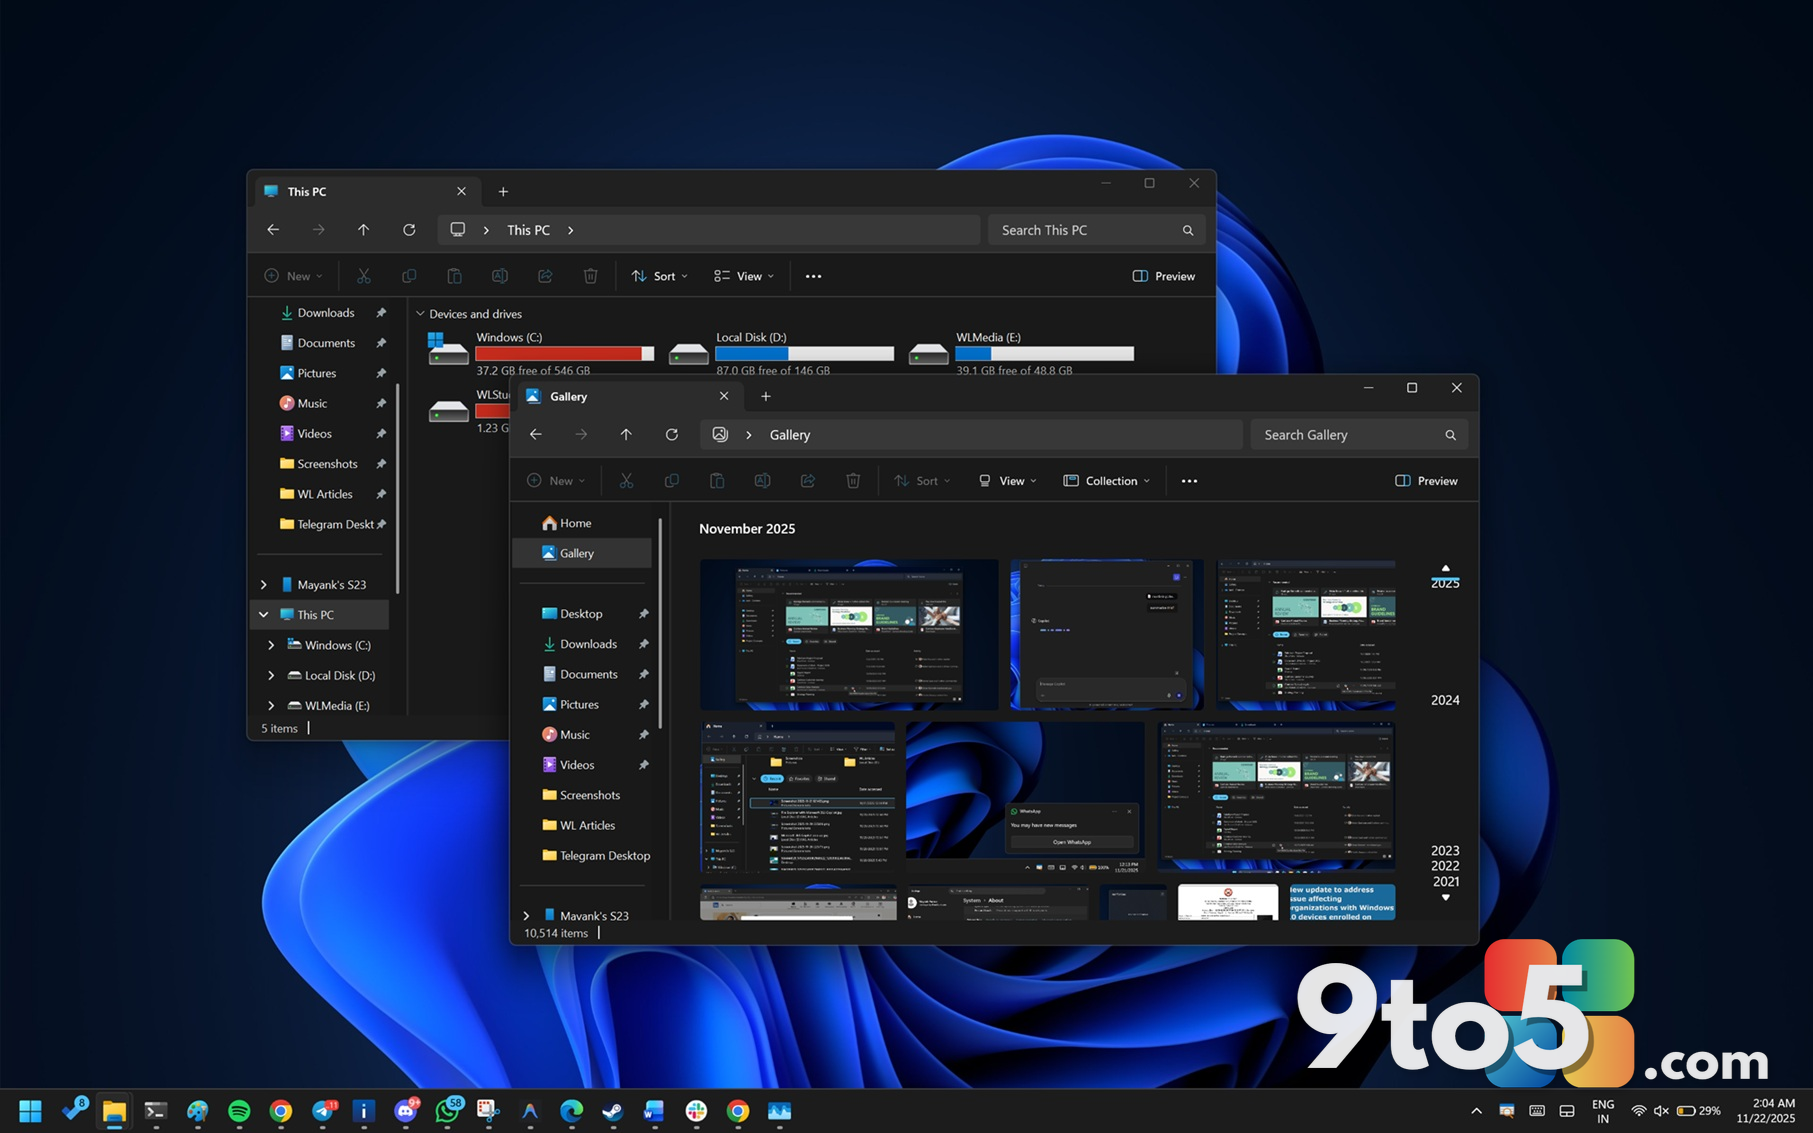Screen dimensions: 1813x1133
Task: Open the View dropdown in This PC window
Action: click(744, 276)
